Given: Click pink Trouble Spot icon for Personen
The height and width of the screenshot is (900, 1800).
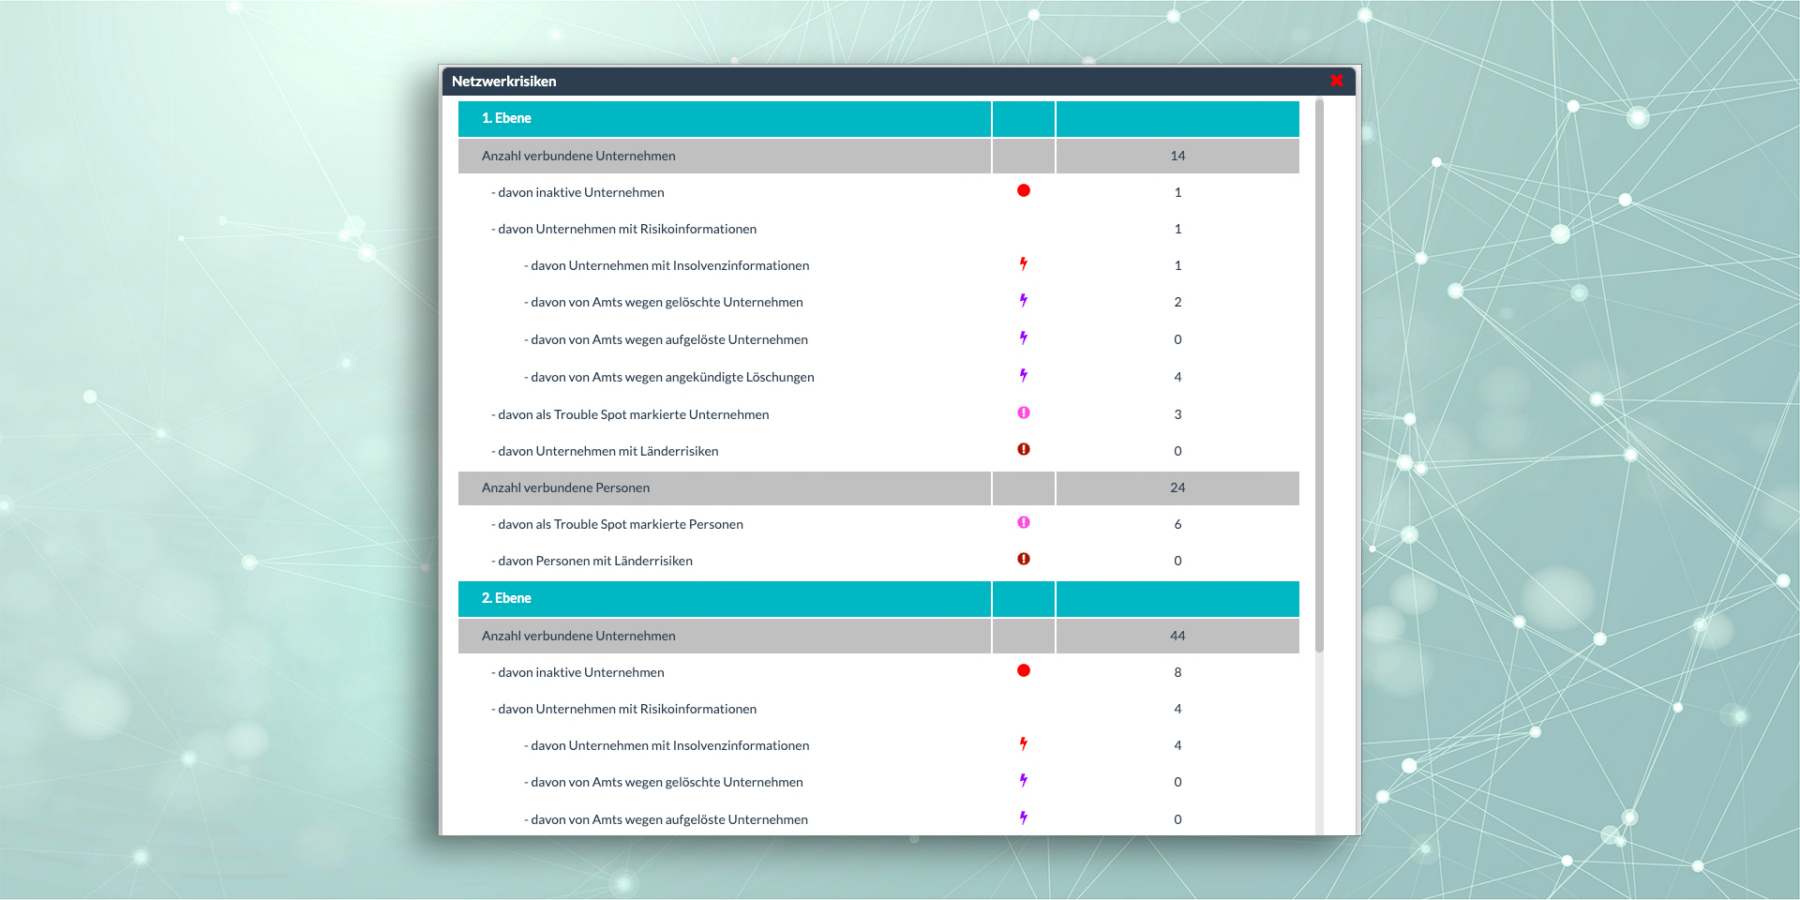Looking at the screenshot, I should (x=1023, y=523).
